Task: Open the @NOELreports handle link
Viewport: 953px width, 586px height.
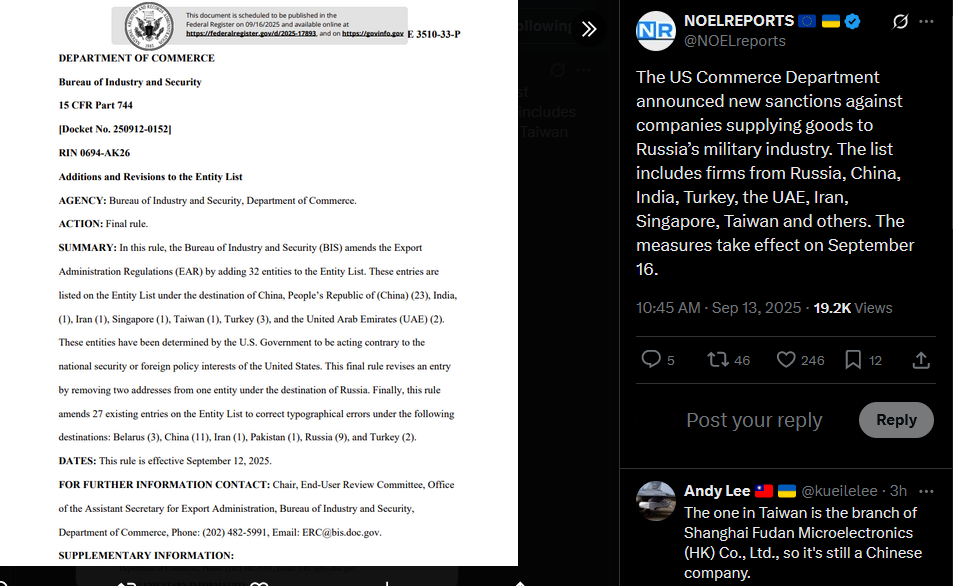Action: click(x=734, y=41)
